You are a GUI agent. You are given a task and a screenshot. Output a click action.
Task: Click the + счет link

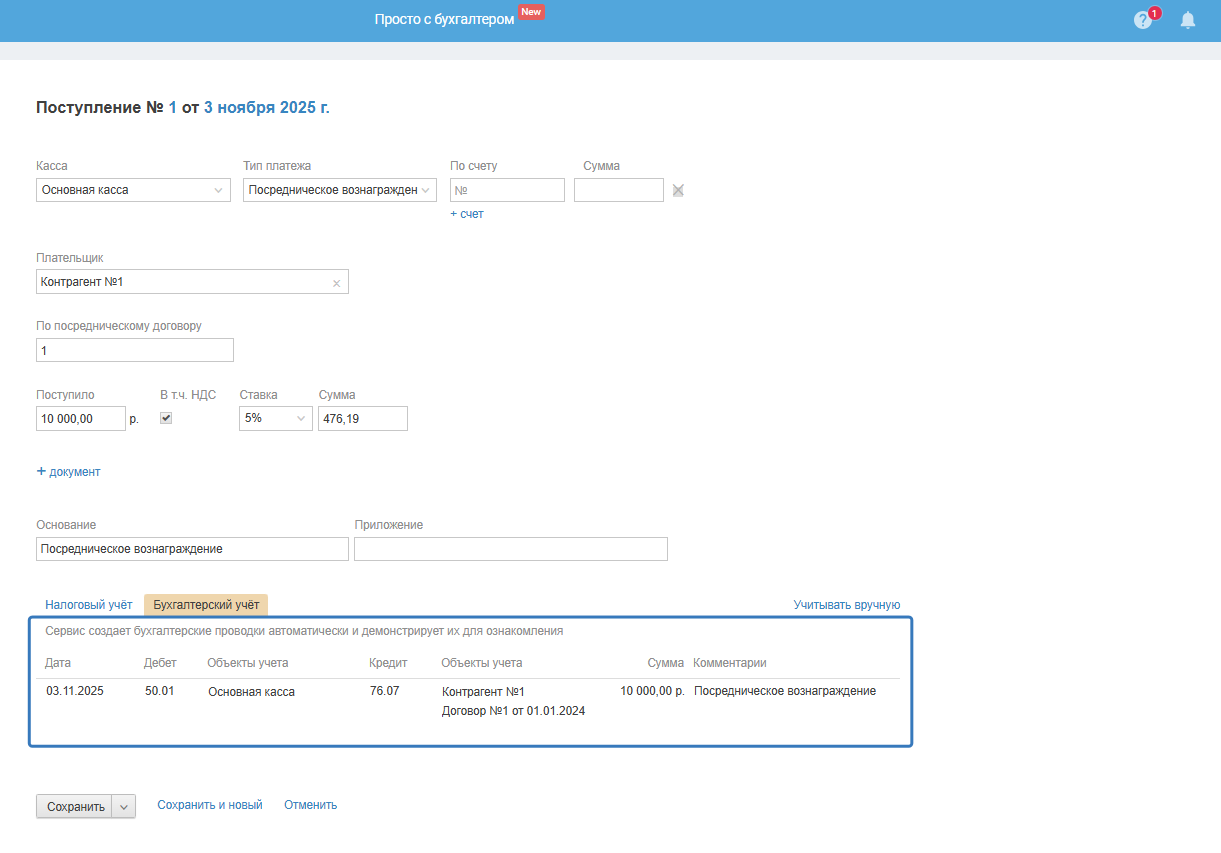tap(467, 214)
